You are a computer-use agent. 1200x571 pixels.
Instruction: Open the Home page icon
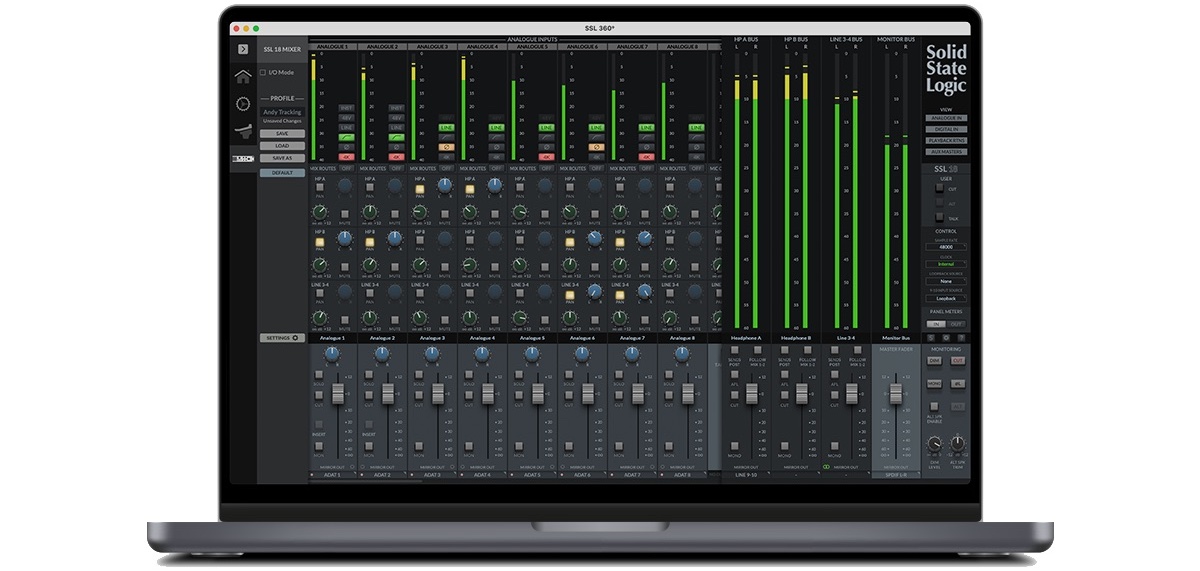tap(242, 76)
